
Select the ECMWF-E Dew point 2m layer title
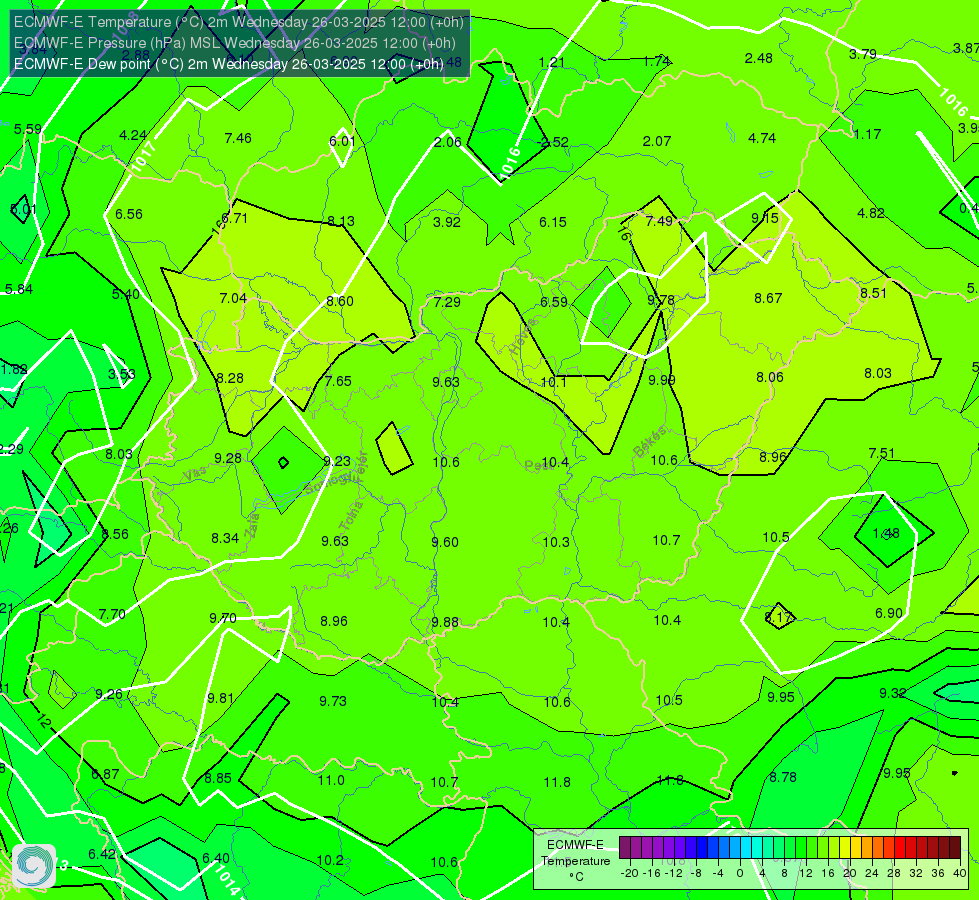pyautogui.click(x=229, y=64)
